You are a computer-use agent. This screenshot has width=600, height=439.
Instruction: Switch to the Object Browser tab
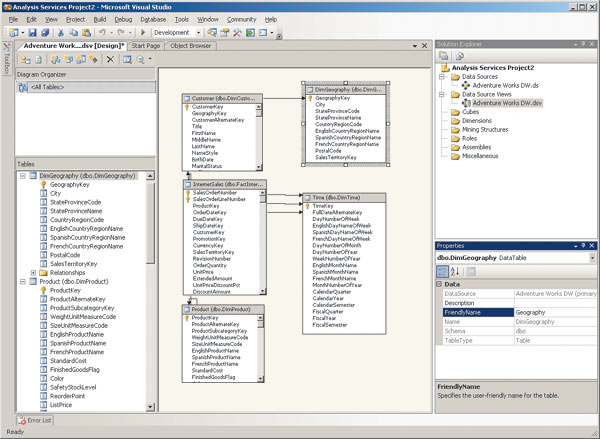point(191,46)
